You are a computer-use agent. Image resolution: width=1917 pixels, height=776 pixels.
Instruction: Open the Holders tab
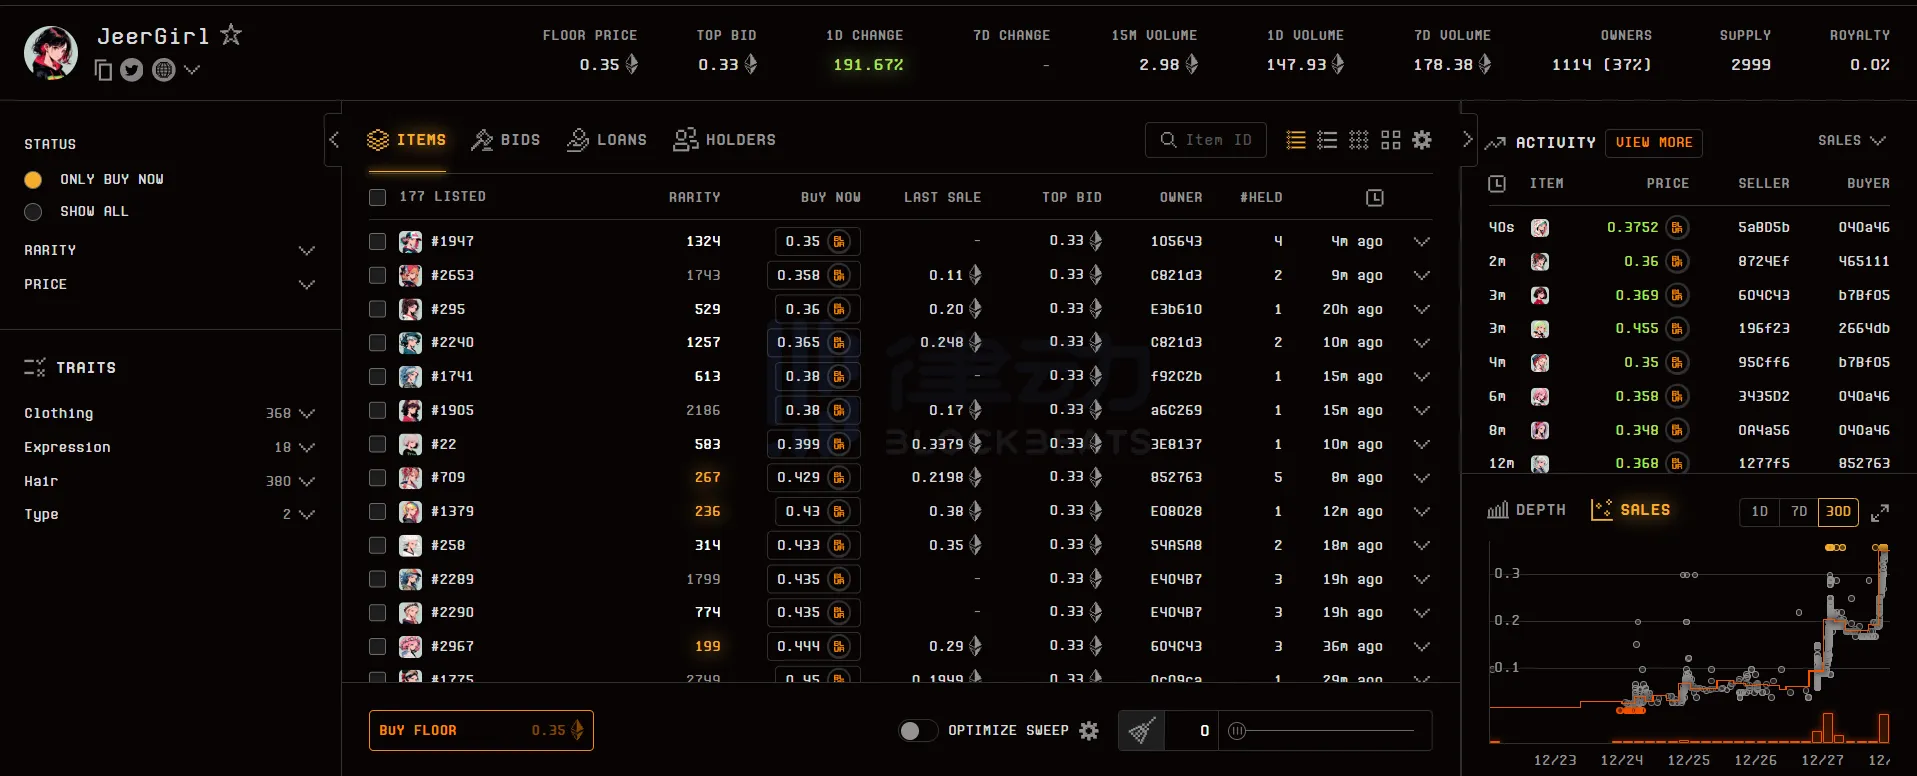click(x=725, y=140)
